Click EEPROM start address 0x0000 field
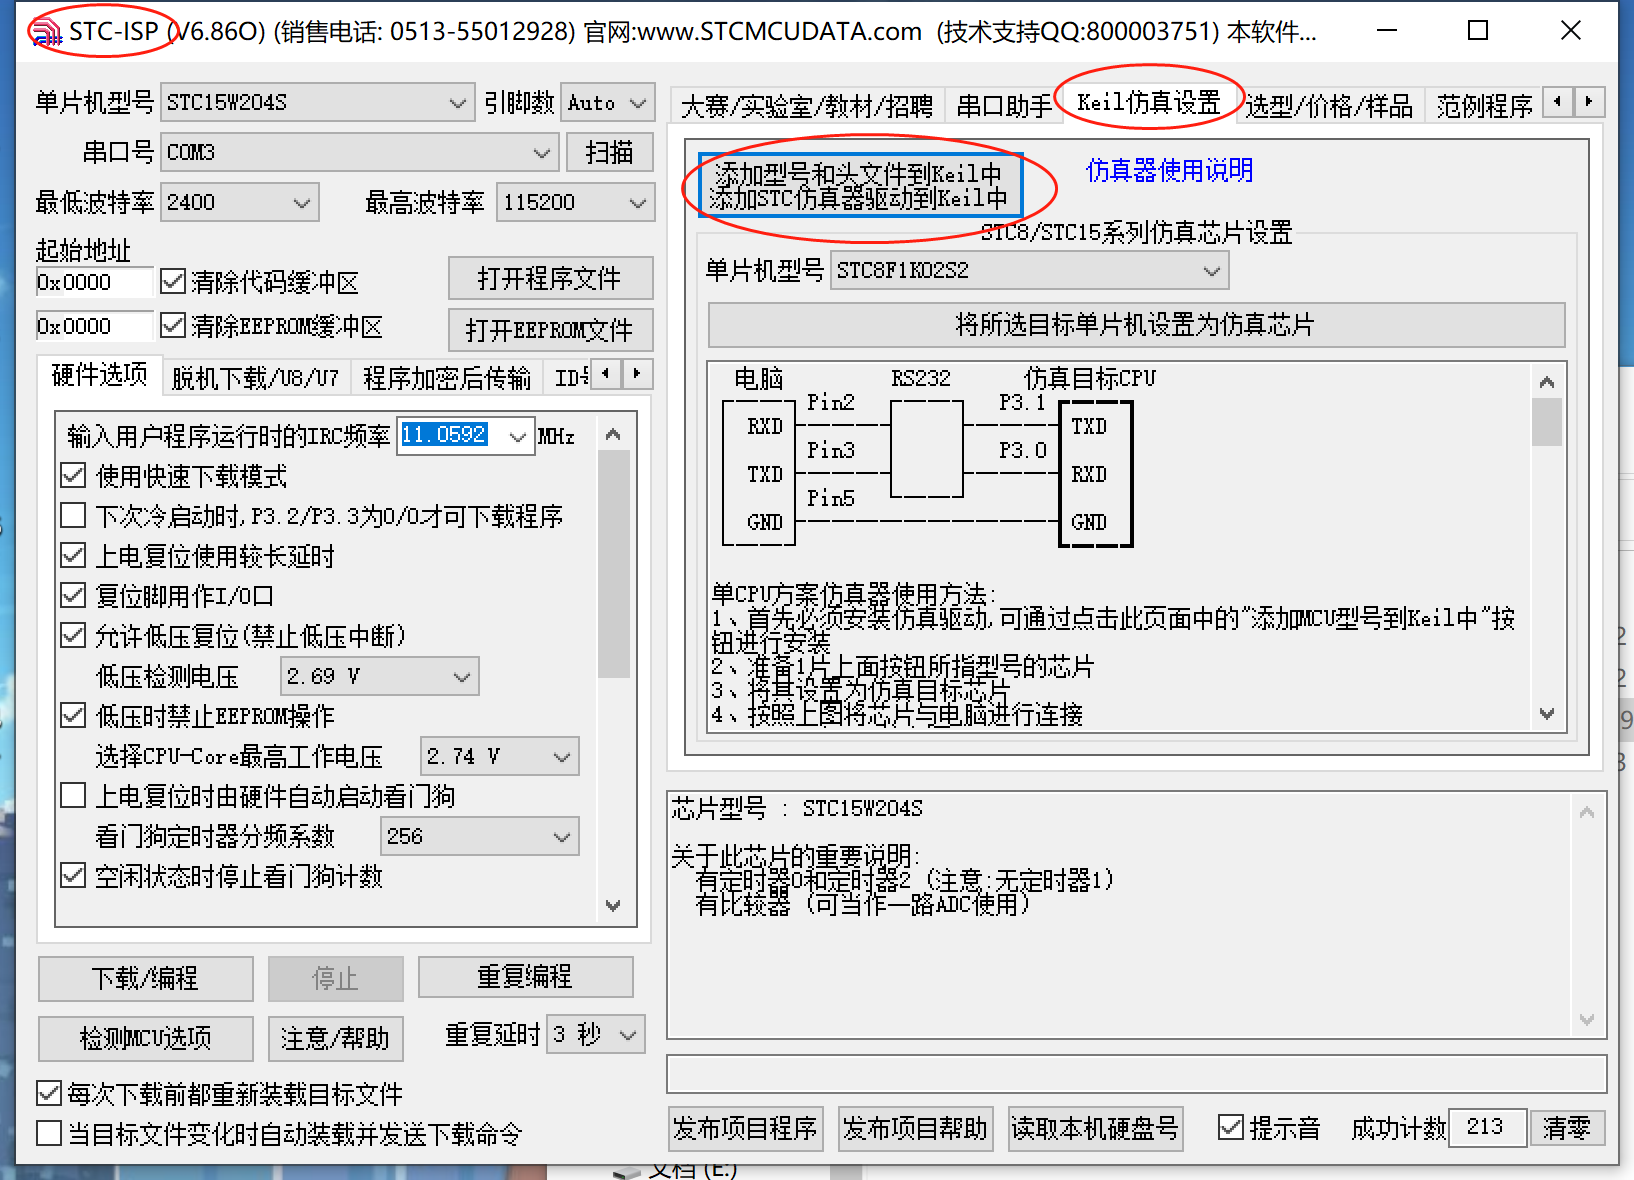Image resolution: width=1634 pixels, height=1180 pixels. [95, 326]
